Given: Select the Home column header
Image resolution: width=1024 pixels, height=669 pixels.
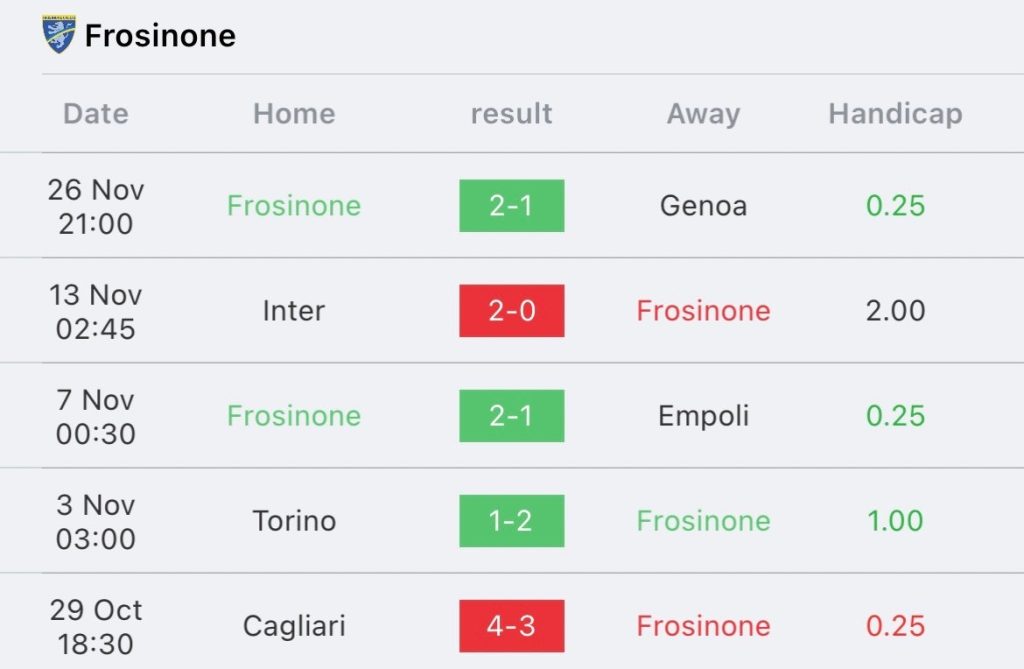Looking at the screenshot, I should click(295, 114).
